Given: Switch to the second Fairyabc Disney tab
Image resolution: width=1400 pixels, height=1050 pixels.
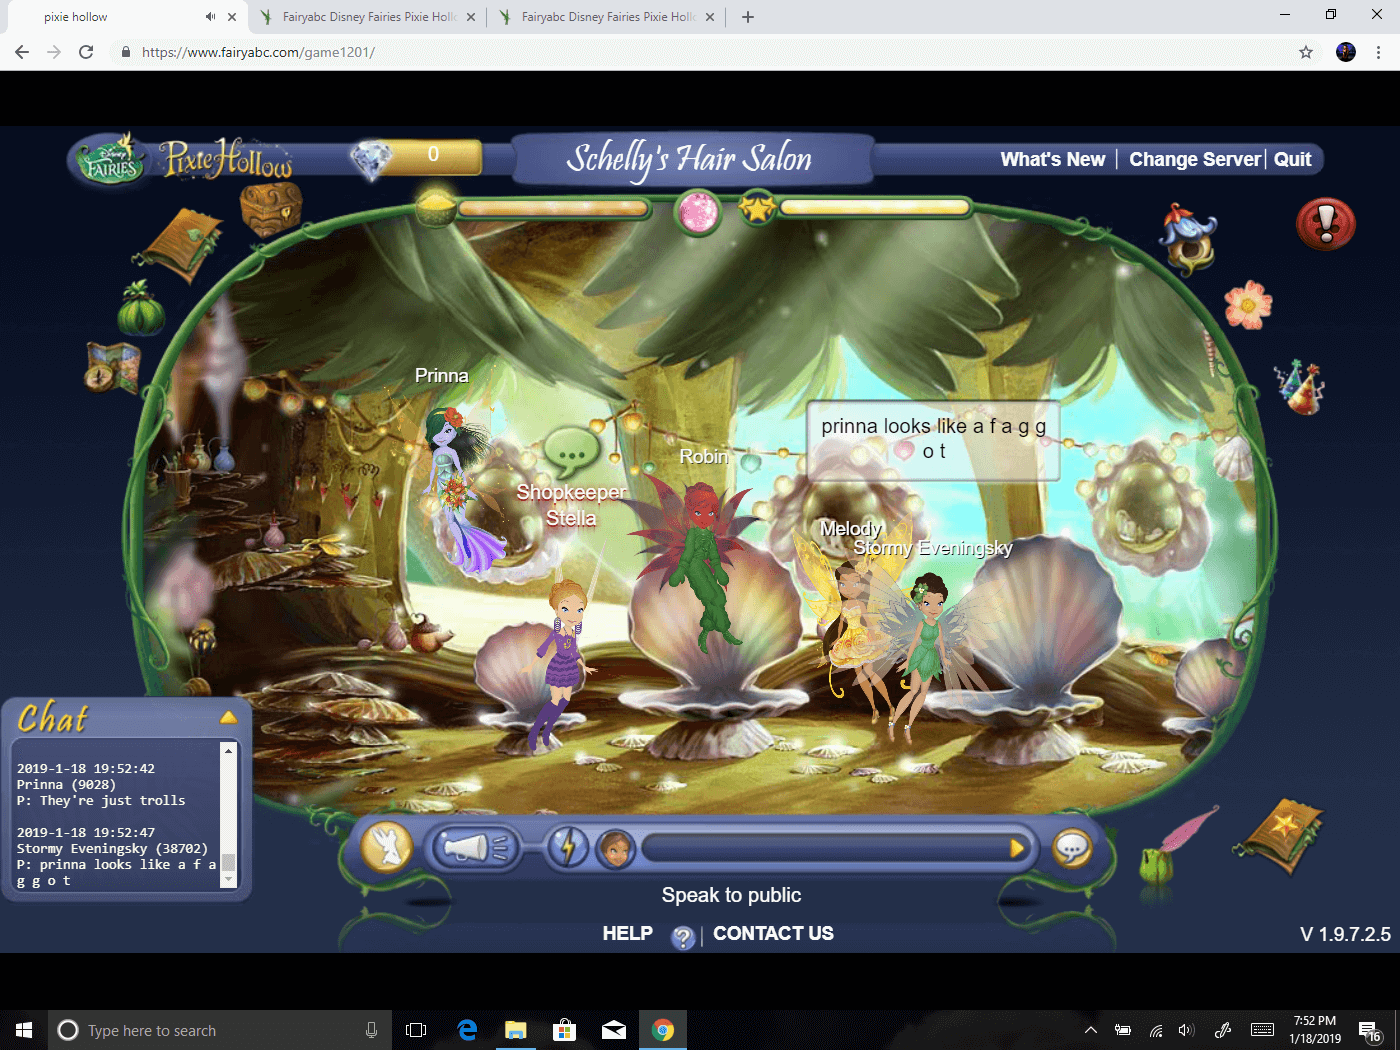Looking at the screenshot, I should click(x=600, y=16).
